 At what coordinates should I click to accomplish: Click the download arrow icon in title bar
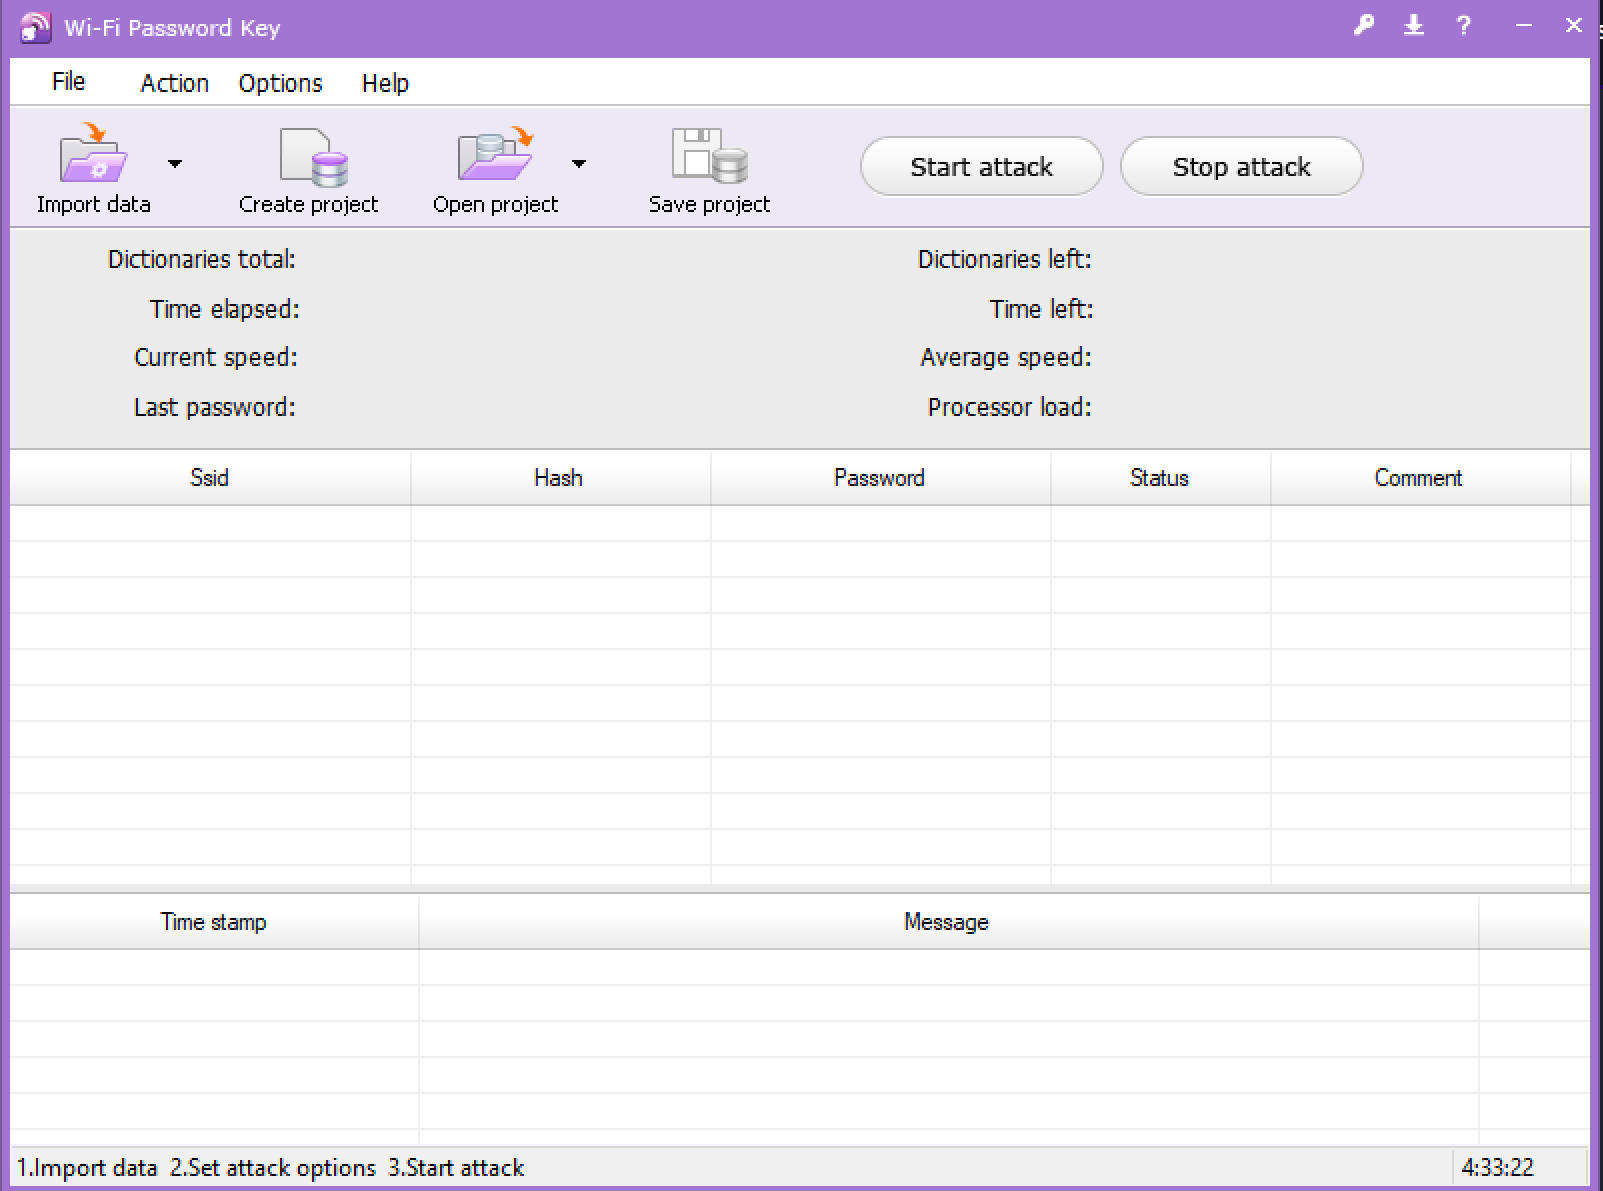tap(1413, 26)
